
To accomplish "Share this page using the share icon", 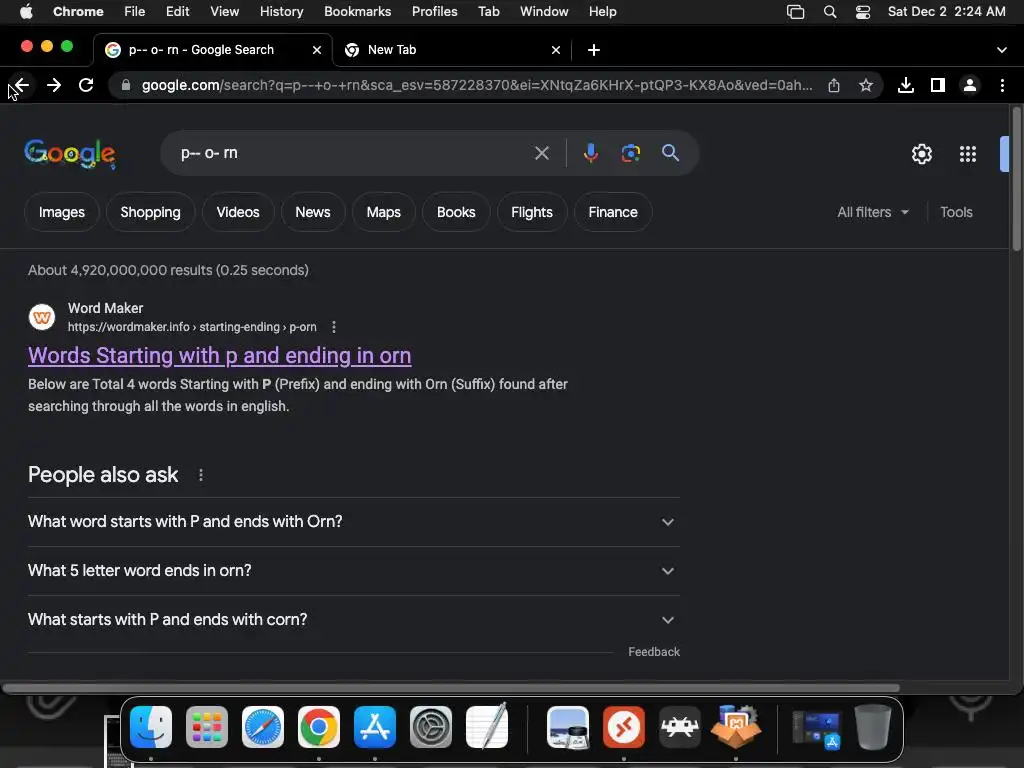I will [x=834, y=85].
